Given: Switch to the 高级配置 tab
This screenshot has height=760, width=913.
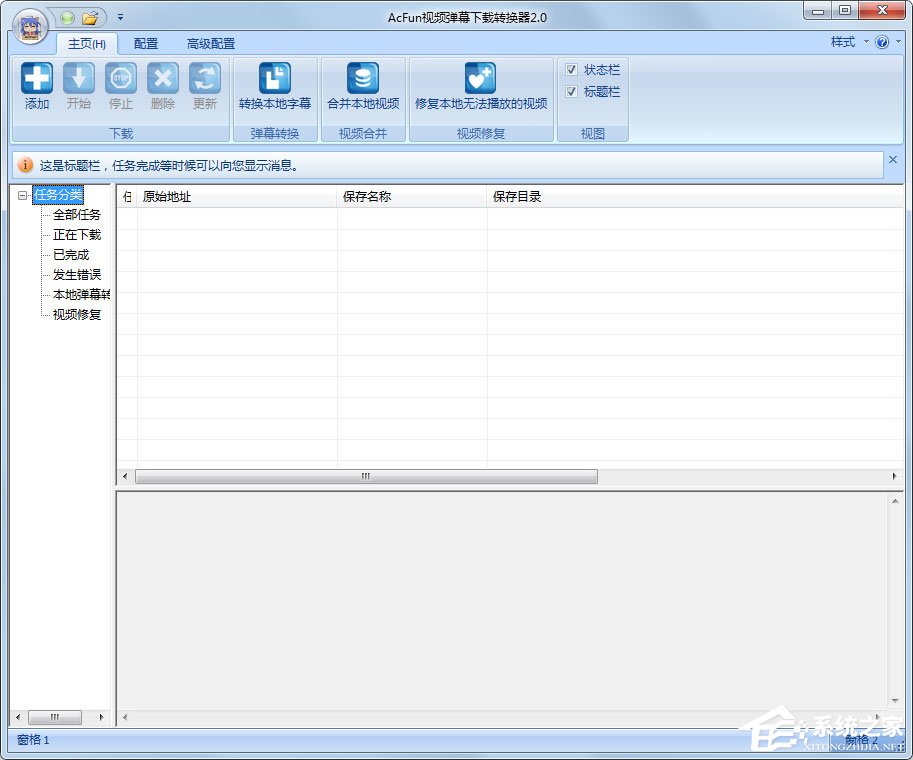Looking at the screenshot, I should tap(211, 44).
